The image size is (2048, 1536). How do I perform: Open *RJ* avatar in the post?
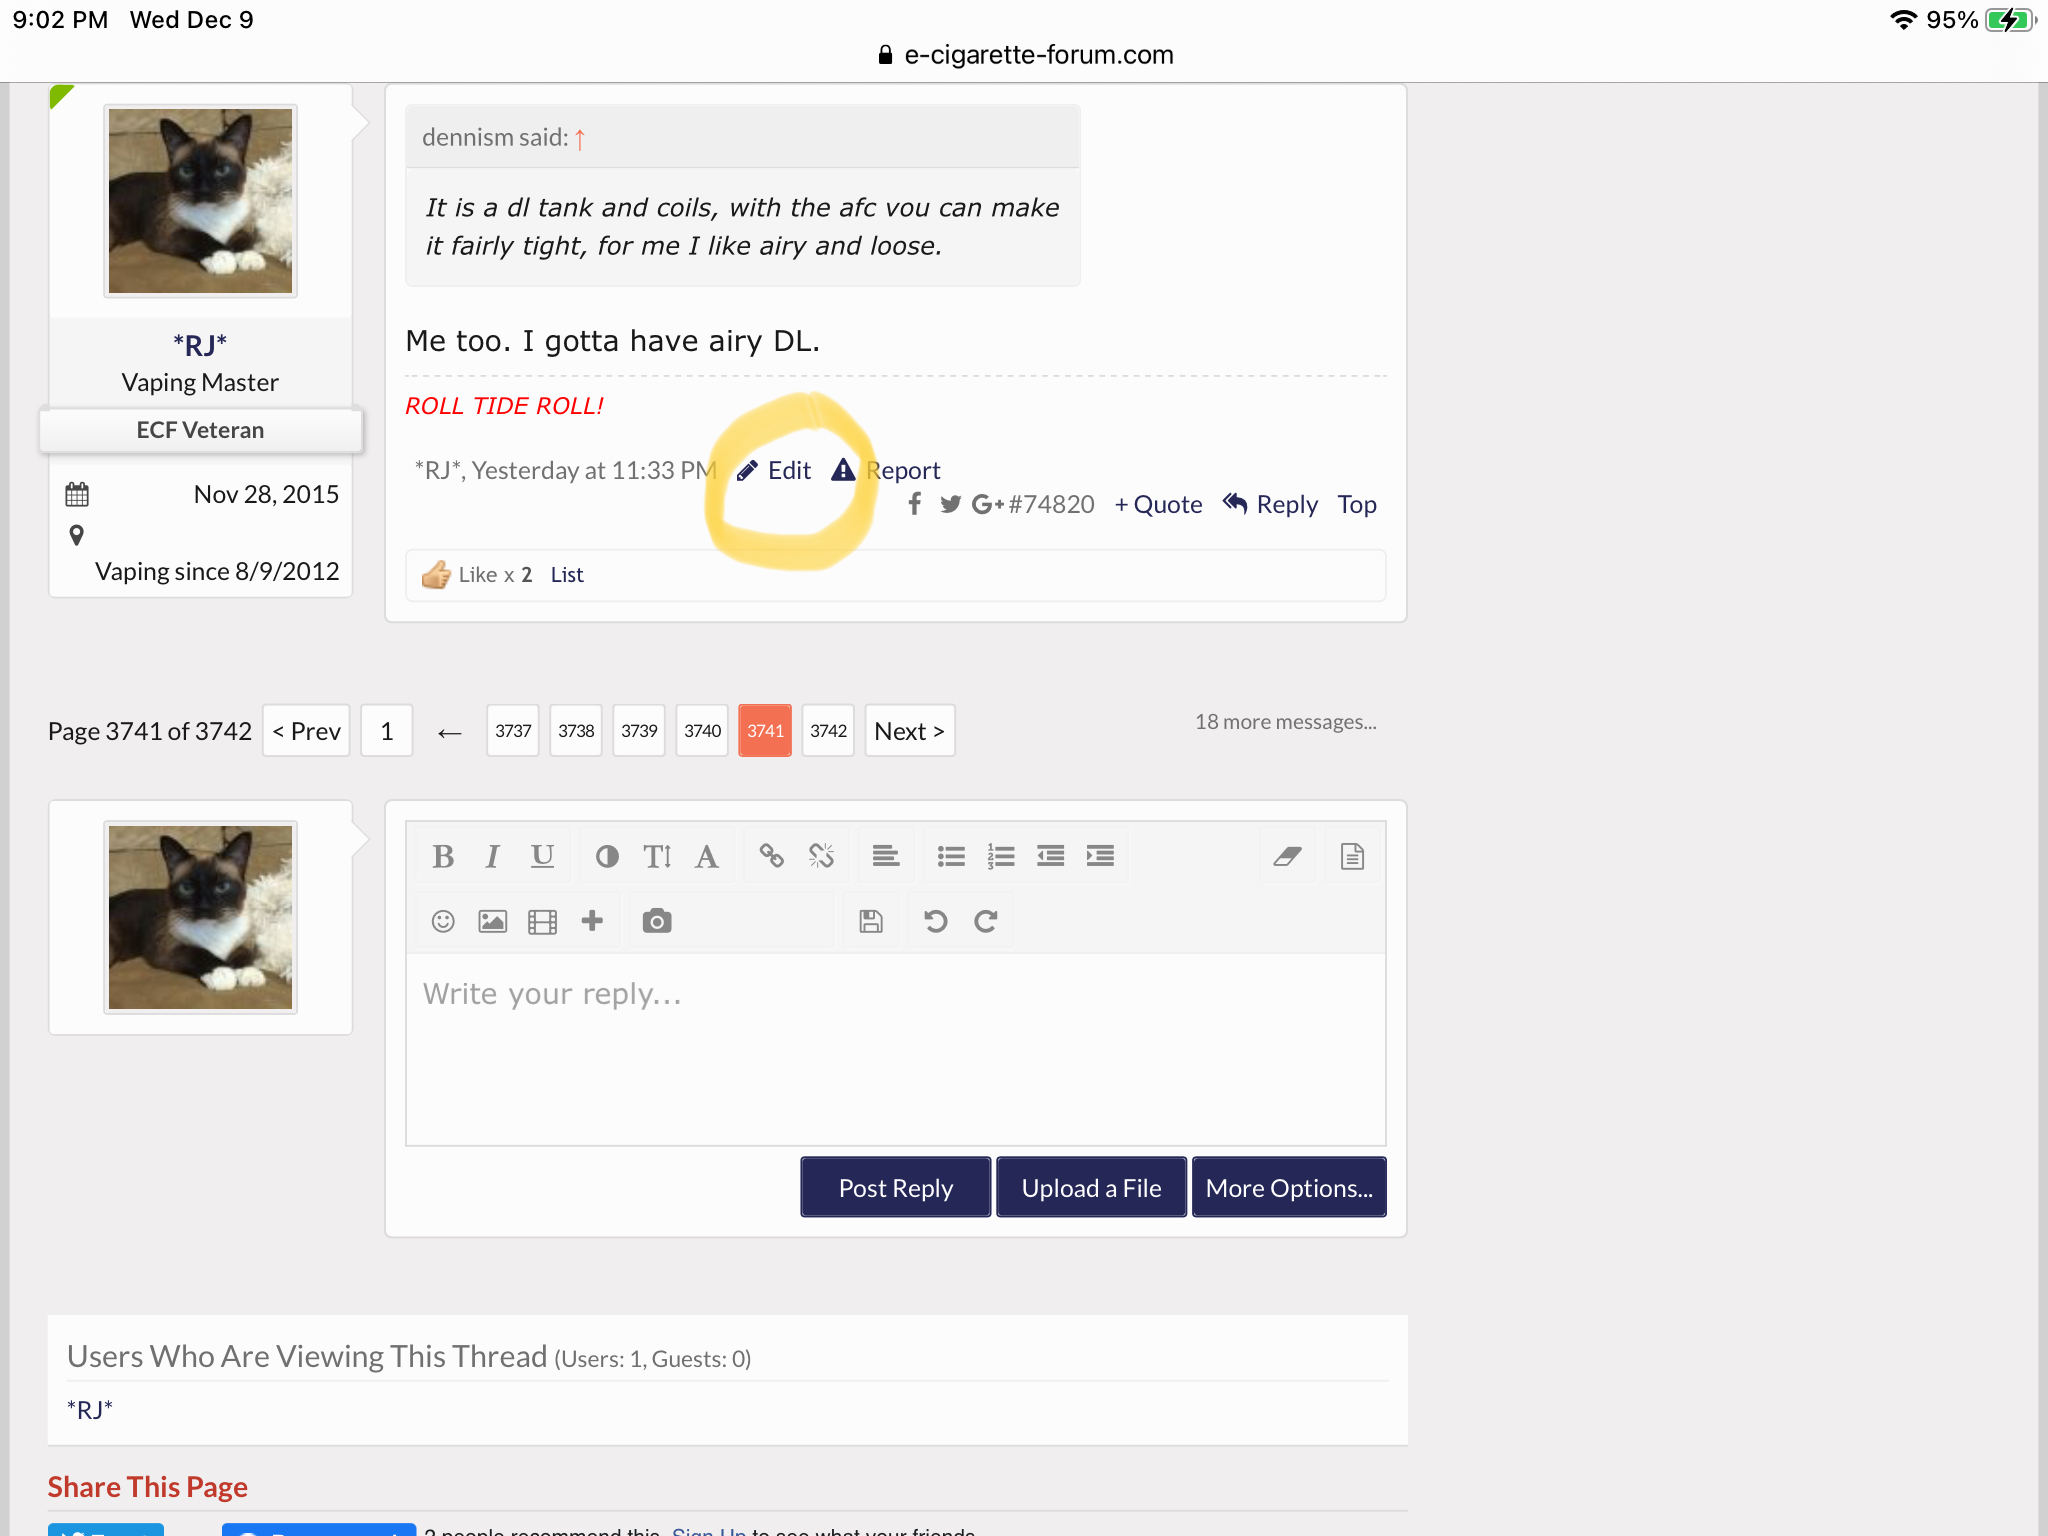[200, 201]
